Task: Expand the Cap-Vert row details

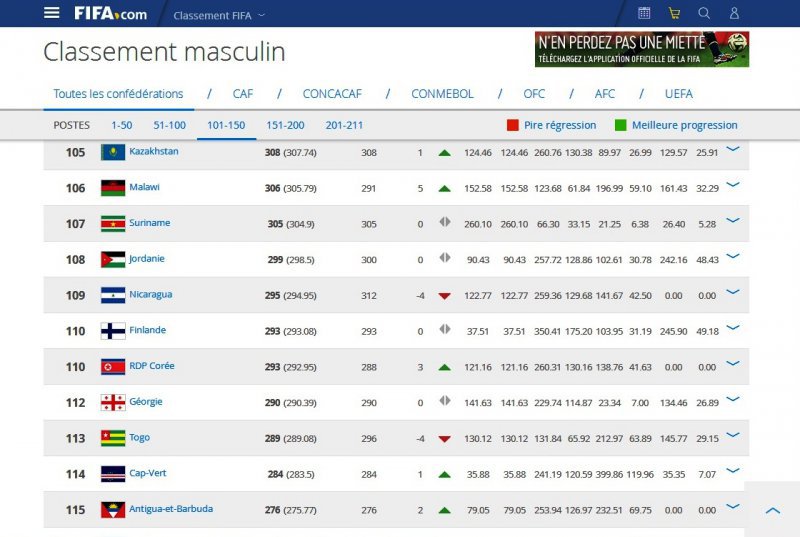Action: point(733,471)
